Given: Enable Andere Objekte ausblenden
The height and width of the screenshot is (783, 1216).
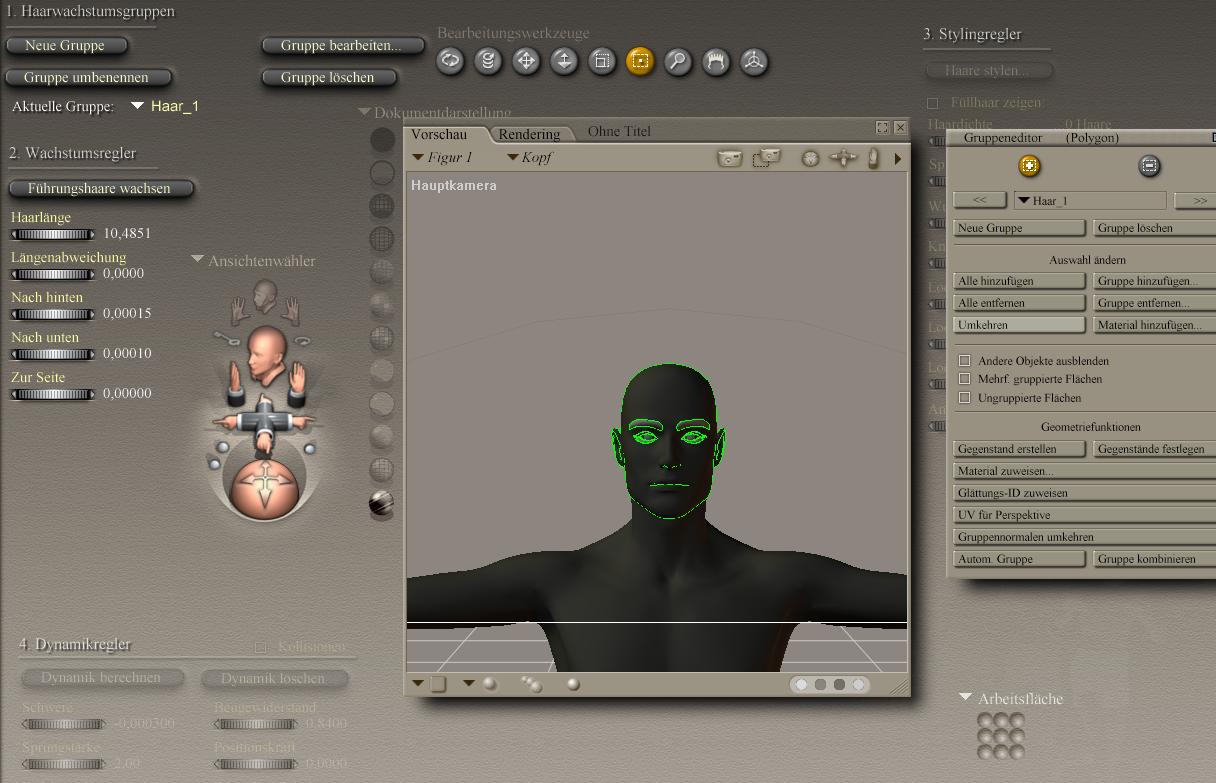Looking at the screenshot, I should (x=965, y=360).
